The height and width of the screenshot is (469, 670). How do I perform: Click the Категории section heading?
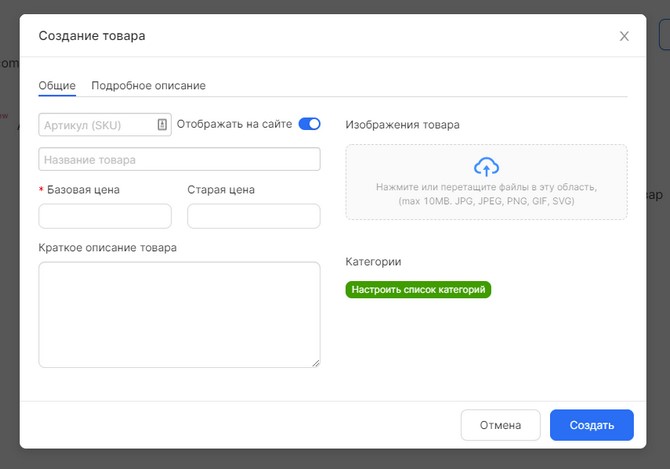click(x=373, y=262)
